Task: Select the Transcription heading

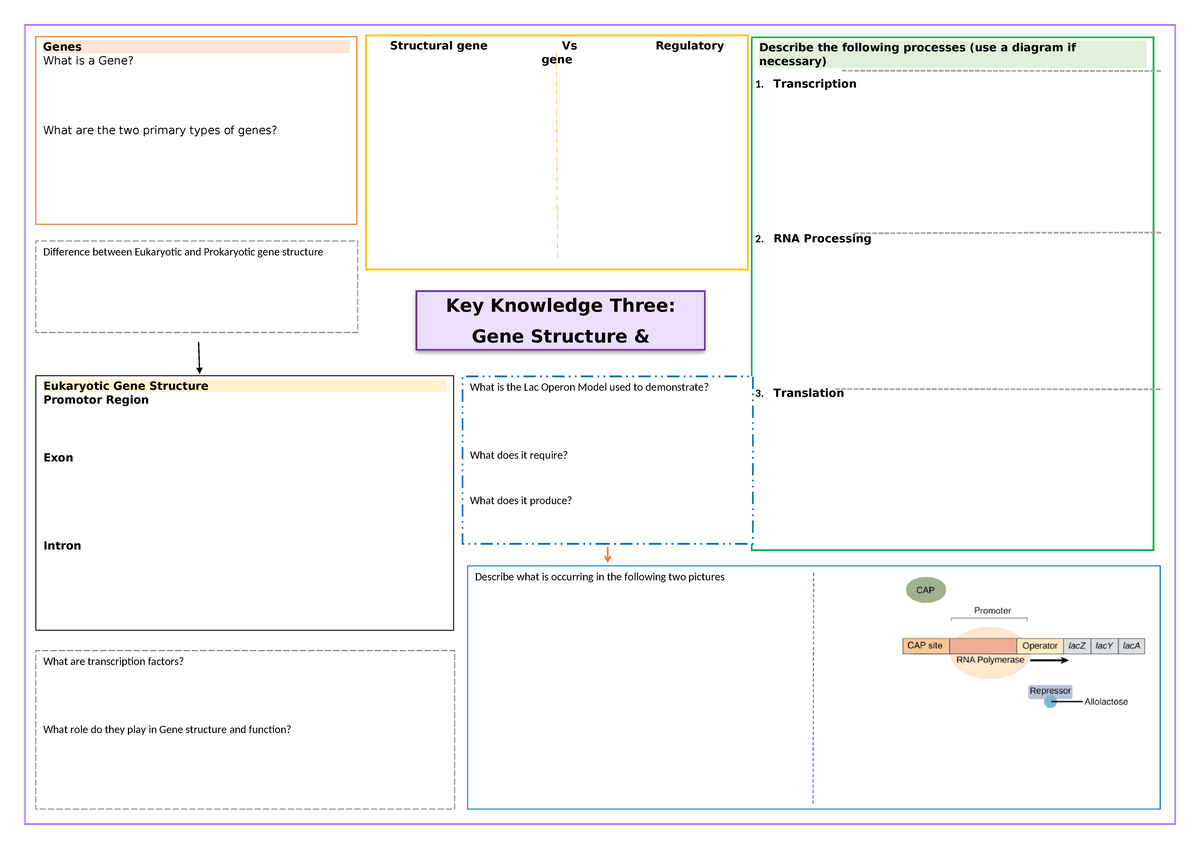Action: (814, 84)
